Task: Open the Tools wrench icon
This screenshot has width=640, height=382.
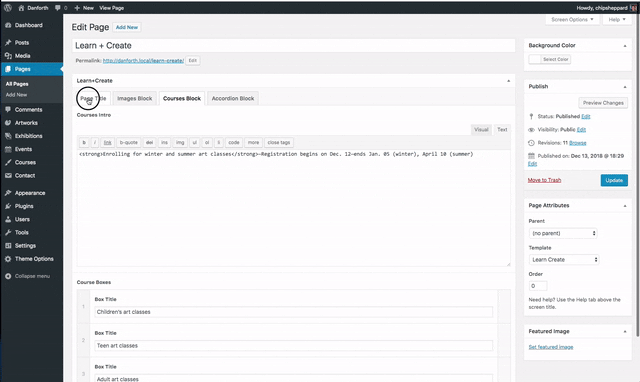Action: pyautogui.click(x=8, y=233)
